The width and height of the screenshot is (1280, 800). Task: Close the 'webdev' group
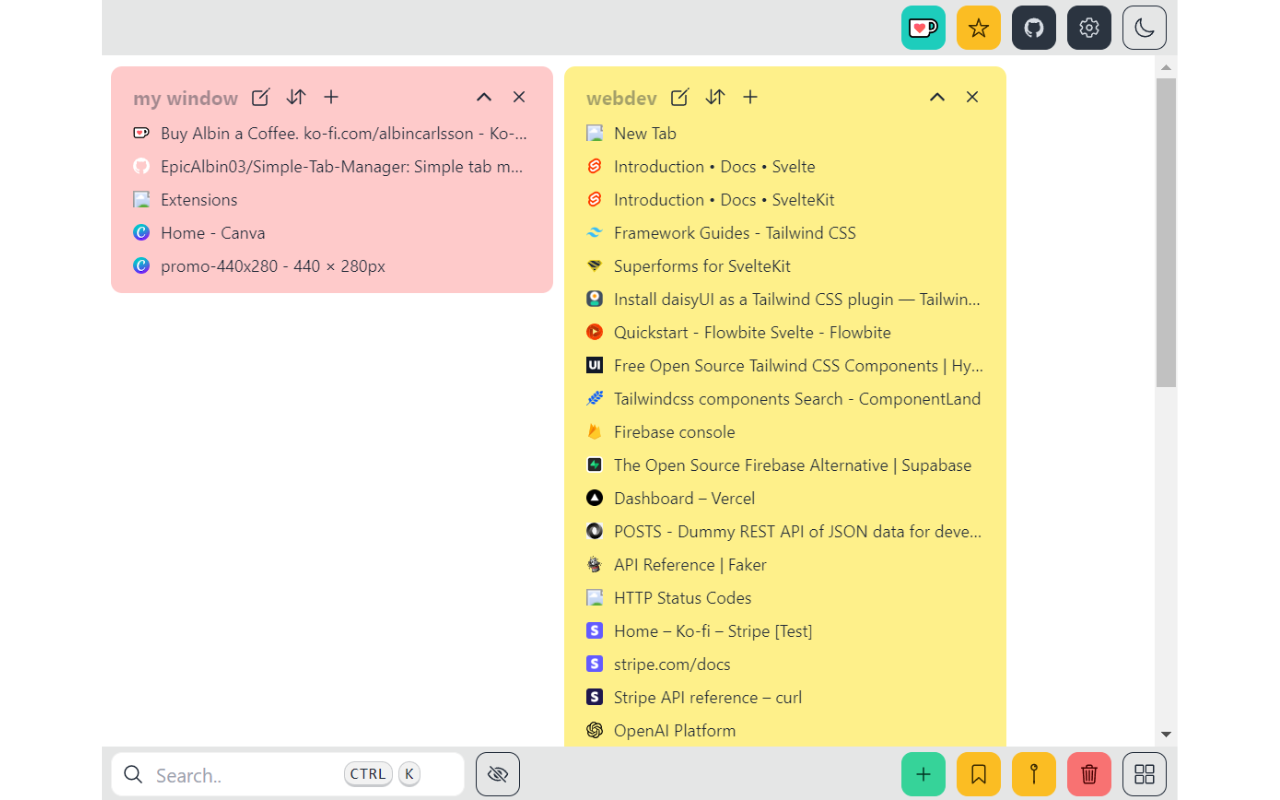click(972, 97)
